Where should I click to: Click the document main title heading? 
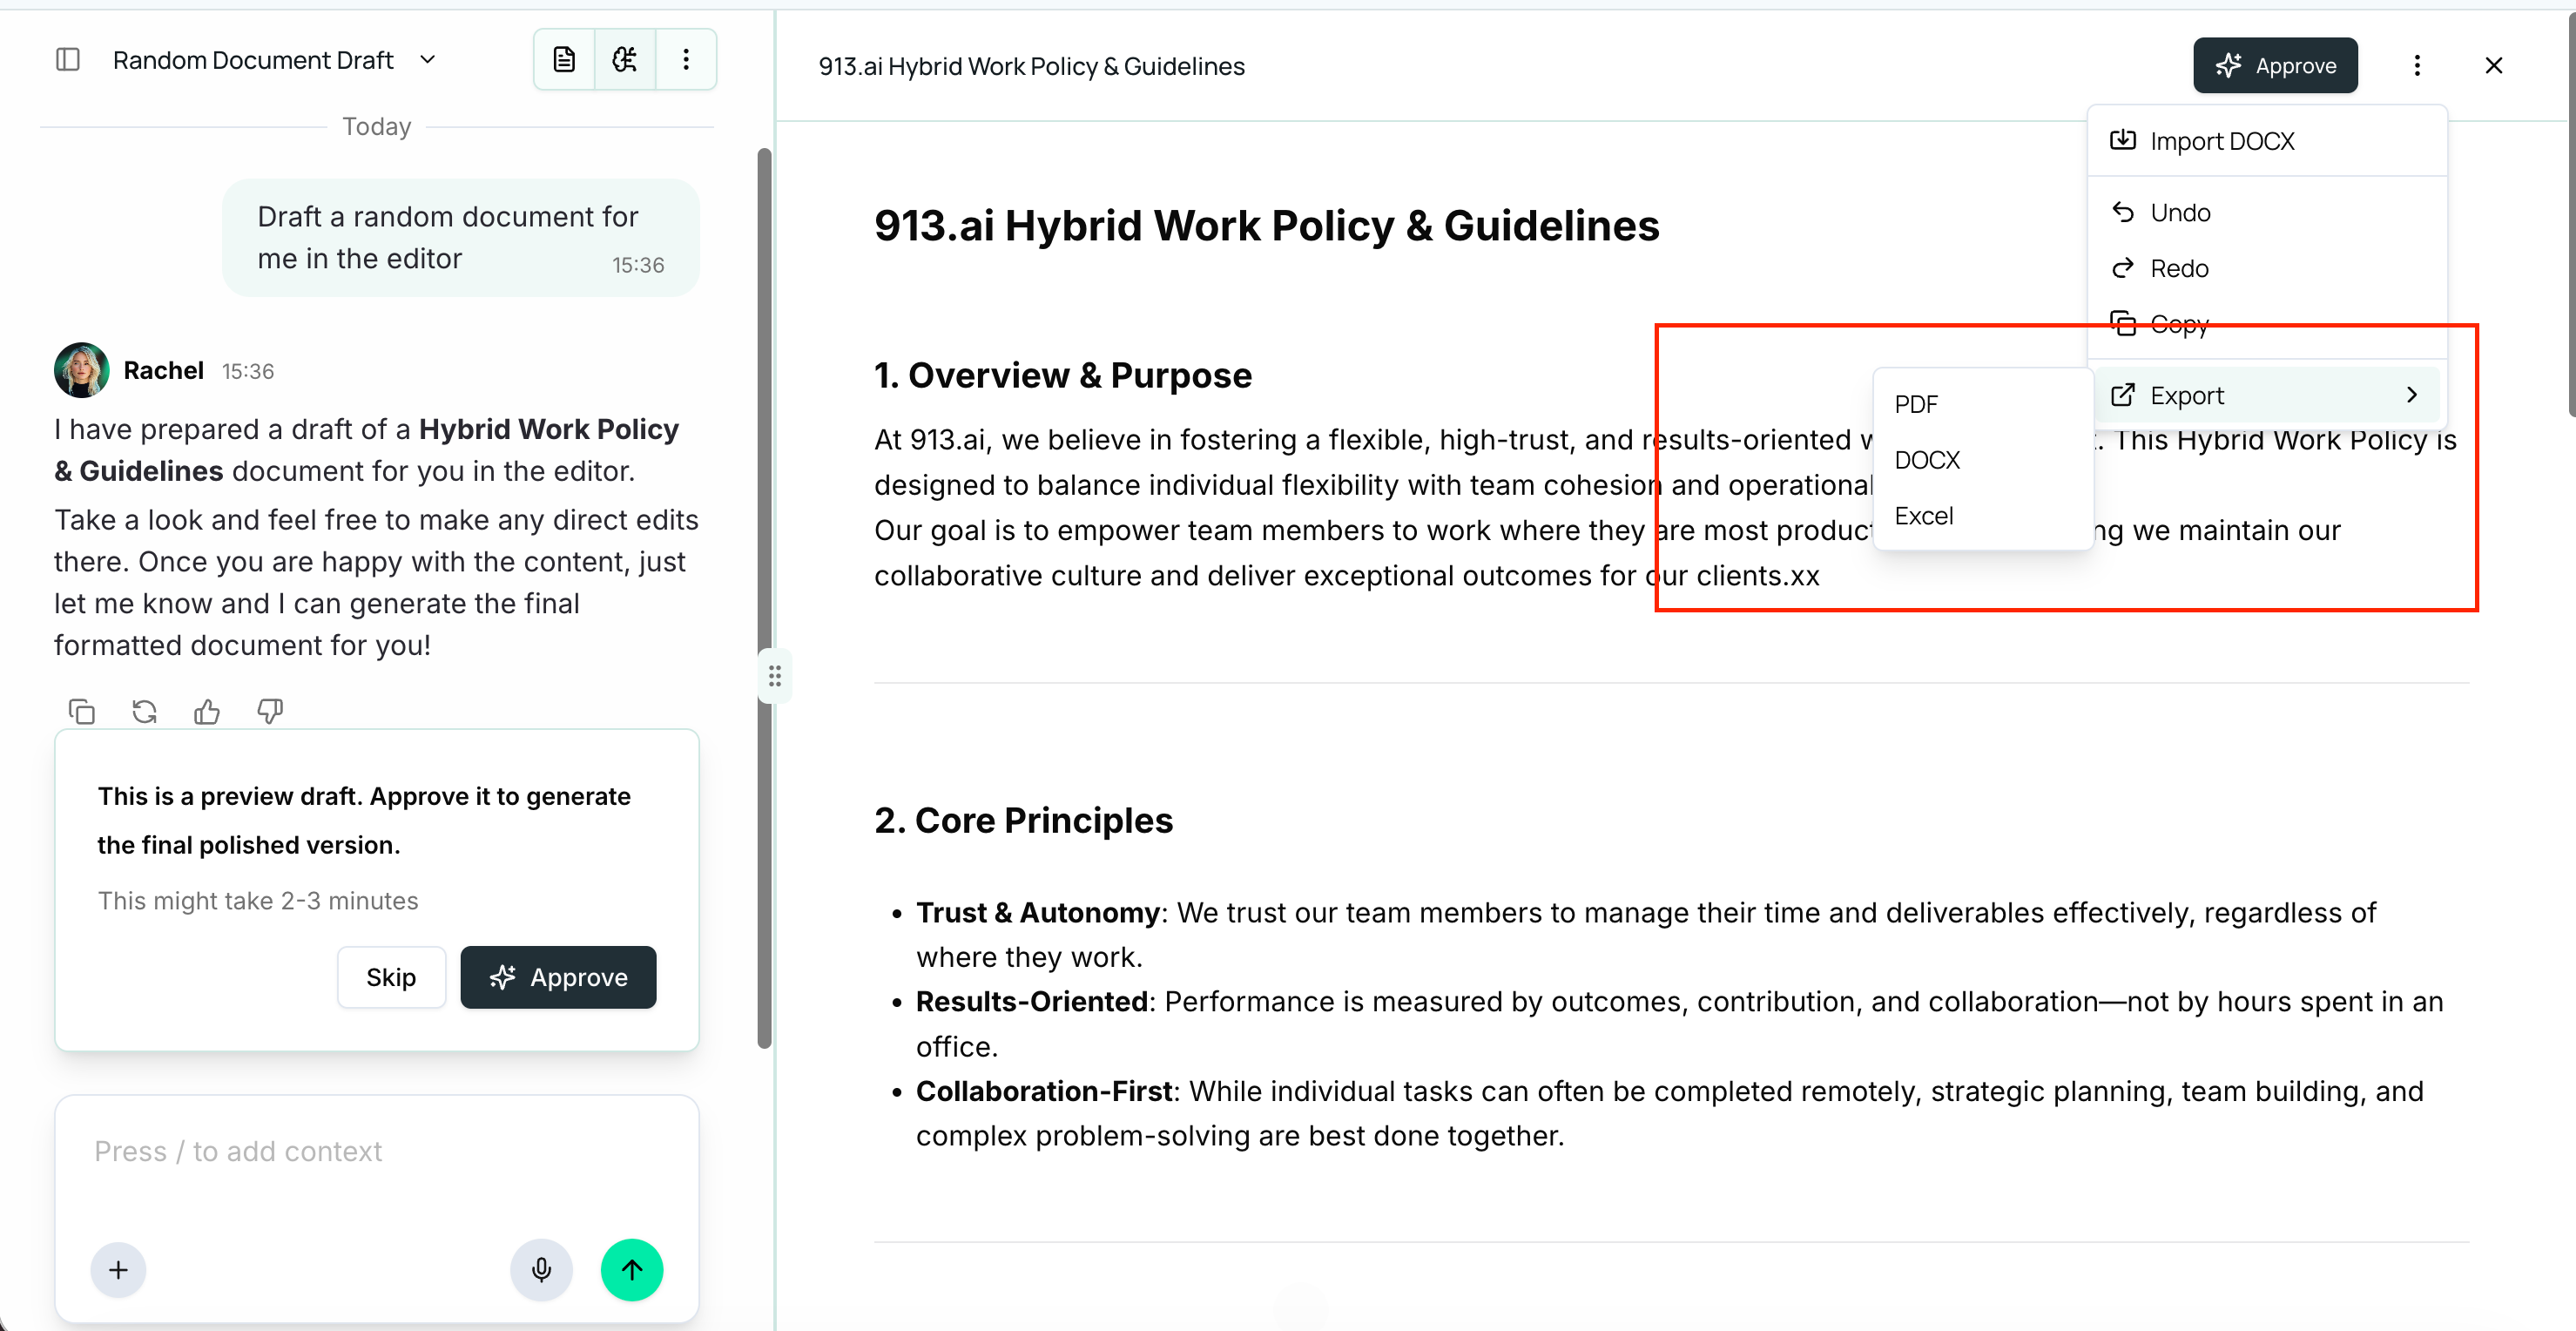pyautogui.click(x=1266, y=226)
